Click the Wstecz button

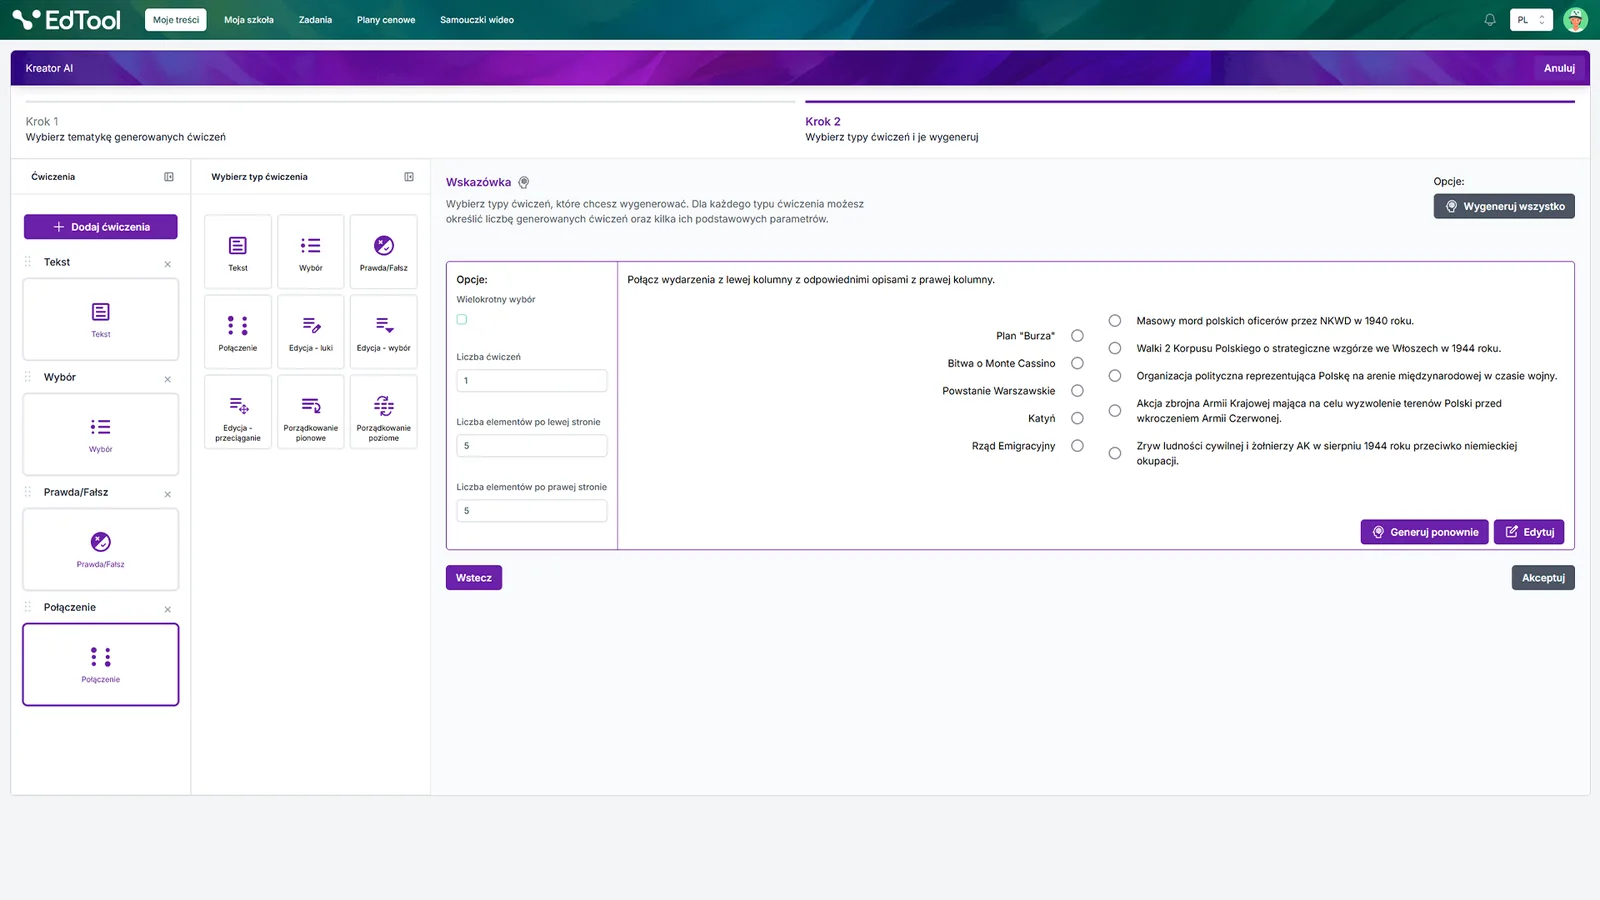point(474,578)
